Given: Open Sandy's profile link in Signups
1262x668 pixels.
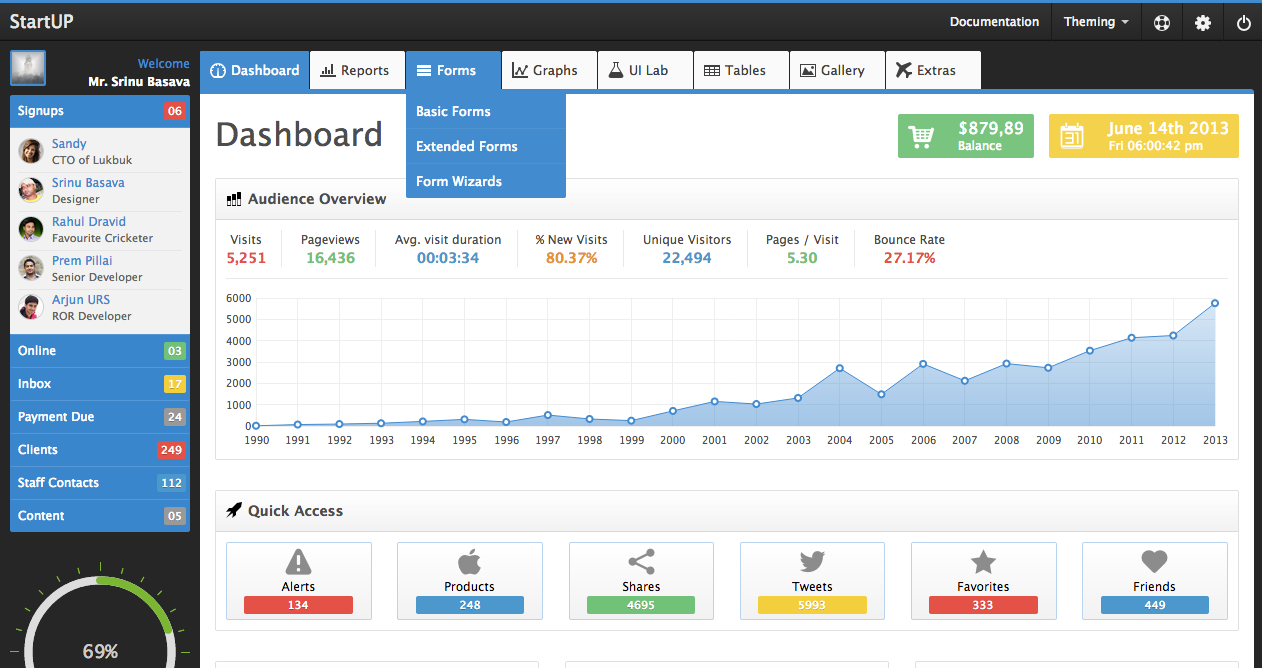Looking at the screenshot, I should point(69,144).
